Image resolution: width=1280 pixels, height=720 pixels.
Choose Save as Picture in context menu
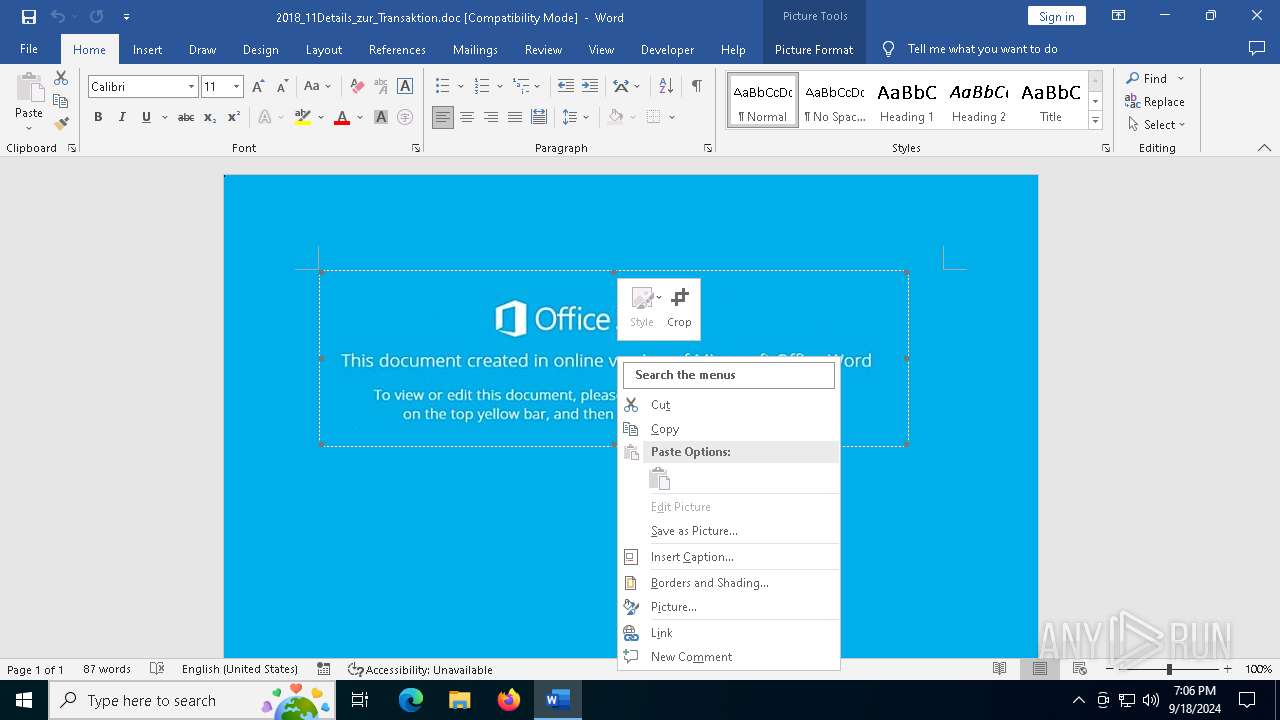pyautogui.click(x=729, y=531)
